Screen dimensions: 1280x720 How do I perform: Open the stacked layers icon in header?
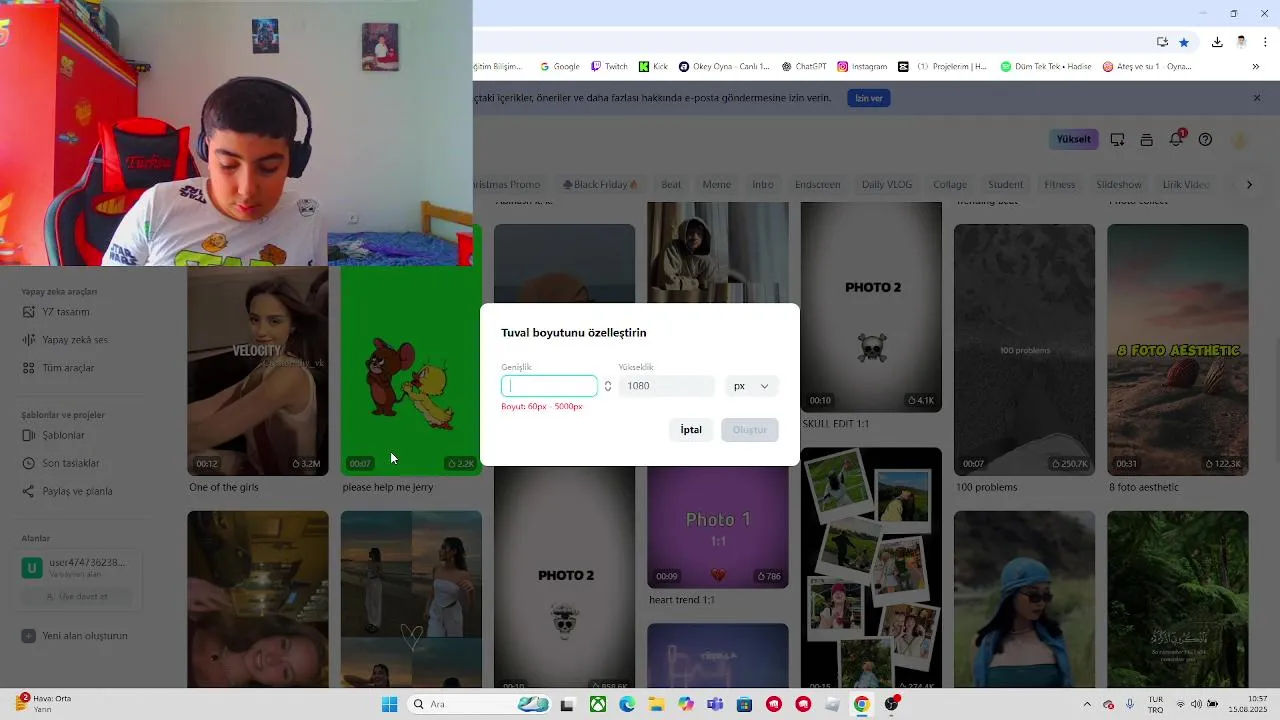1147,140
